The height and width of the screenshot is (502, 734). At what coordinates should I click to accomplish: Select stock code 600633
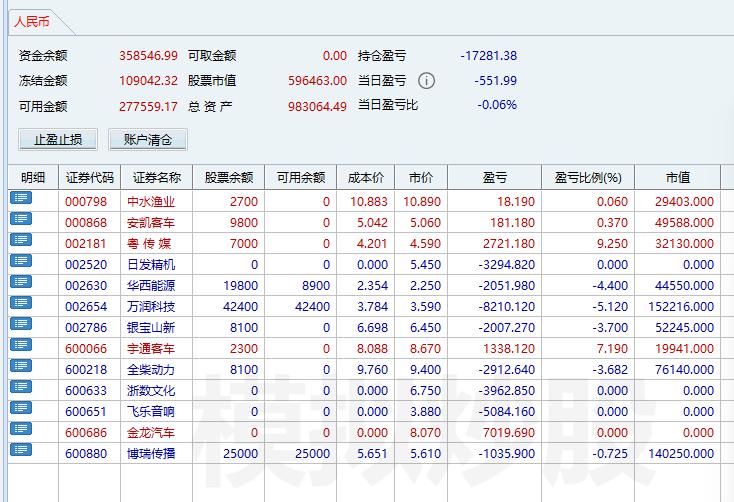pos(86,391)
